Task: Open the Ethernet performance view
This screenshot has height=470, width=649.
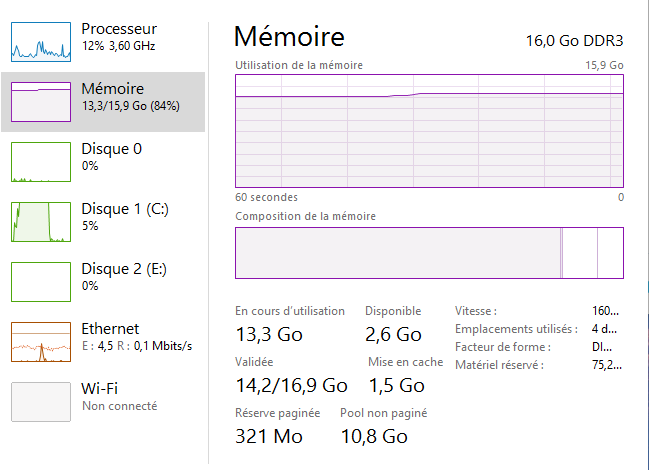Action: pyautogui.click(x=110, y=329)
